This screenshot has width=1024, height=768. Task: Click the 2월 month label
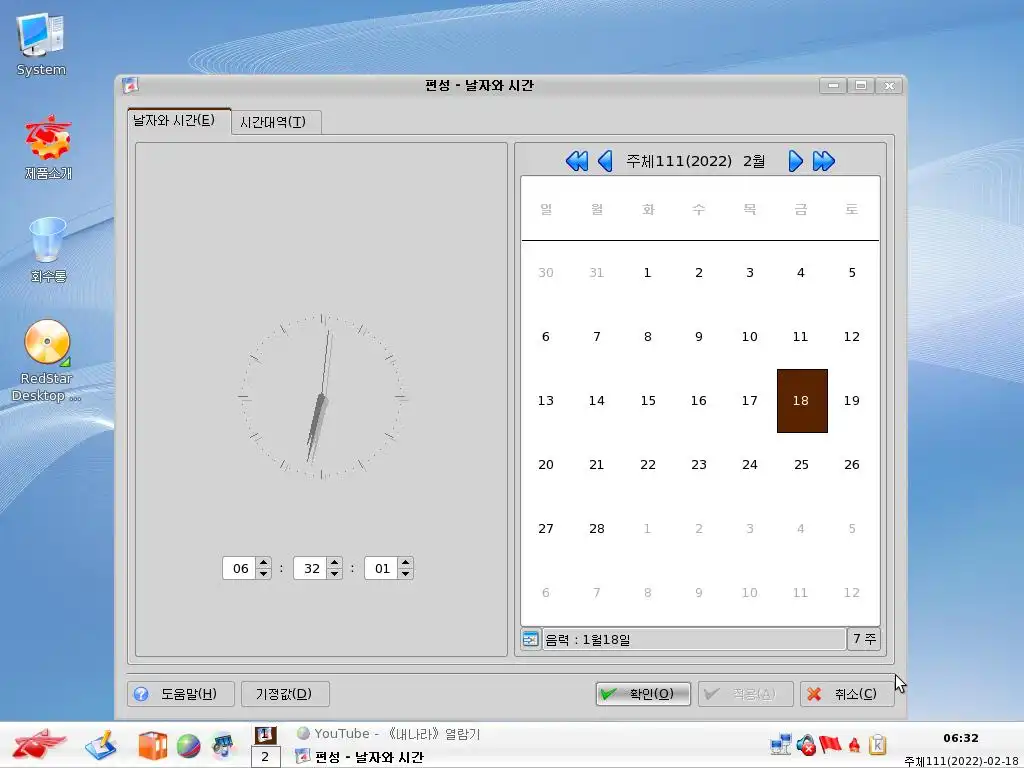point(754,161)
